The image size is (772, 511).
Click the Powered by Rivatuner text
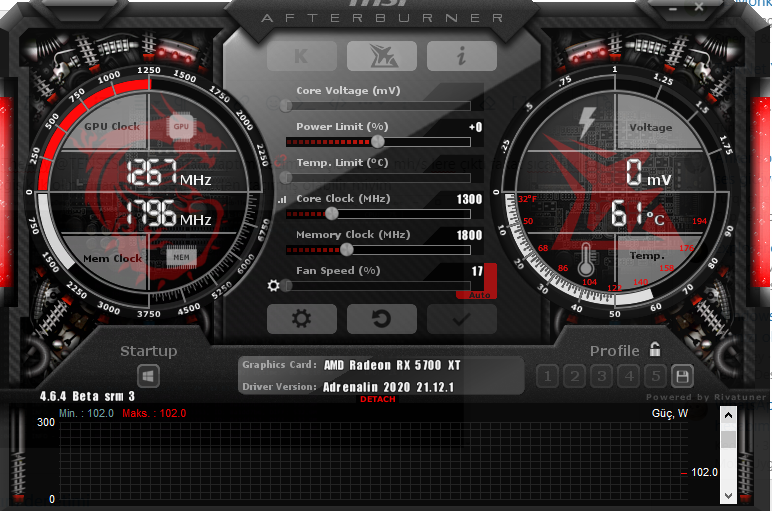[x=706, y=397]
